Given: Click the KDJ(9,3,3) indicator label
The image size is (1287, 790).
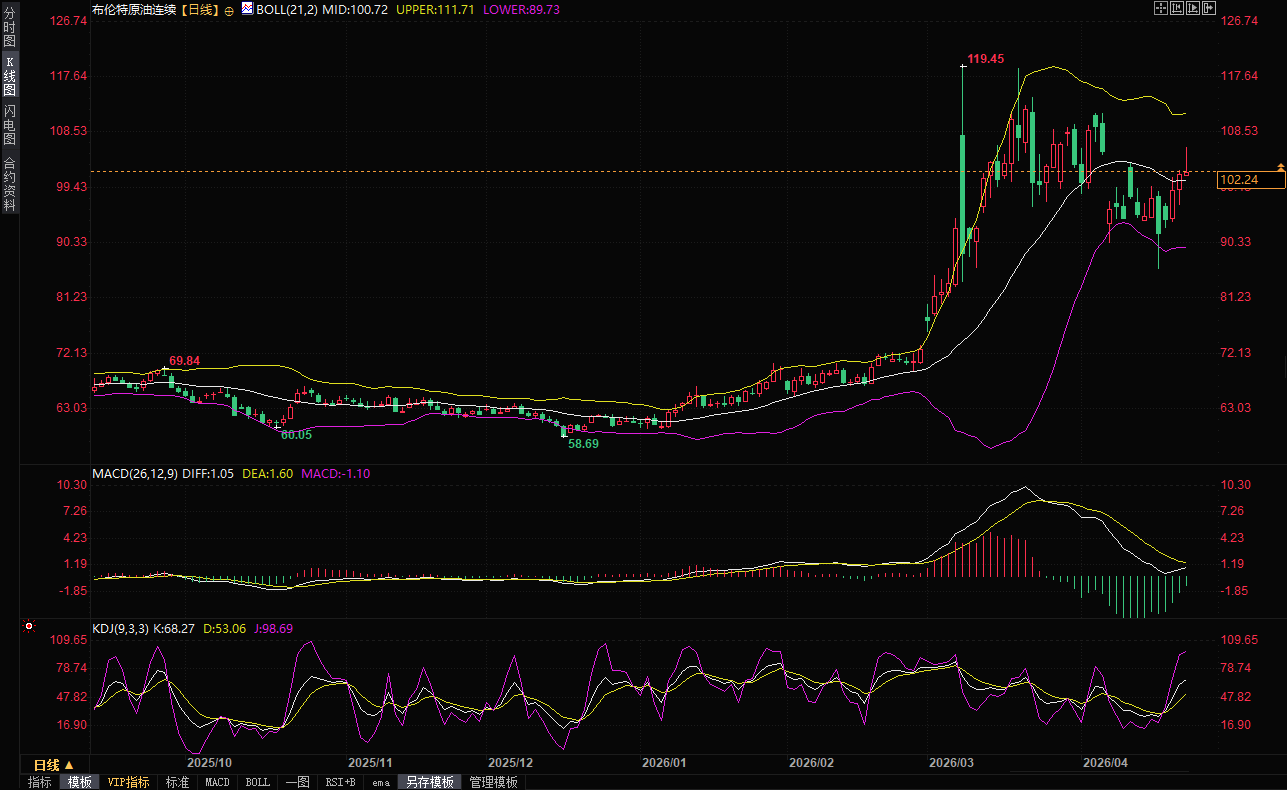Looking at the screenshot, I should pyautogui.click(x=120, y=629).
